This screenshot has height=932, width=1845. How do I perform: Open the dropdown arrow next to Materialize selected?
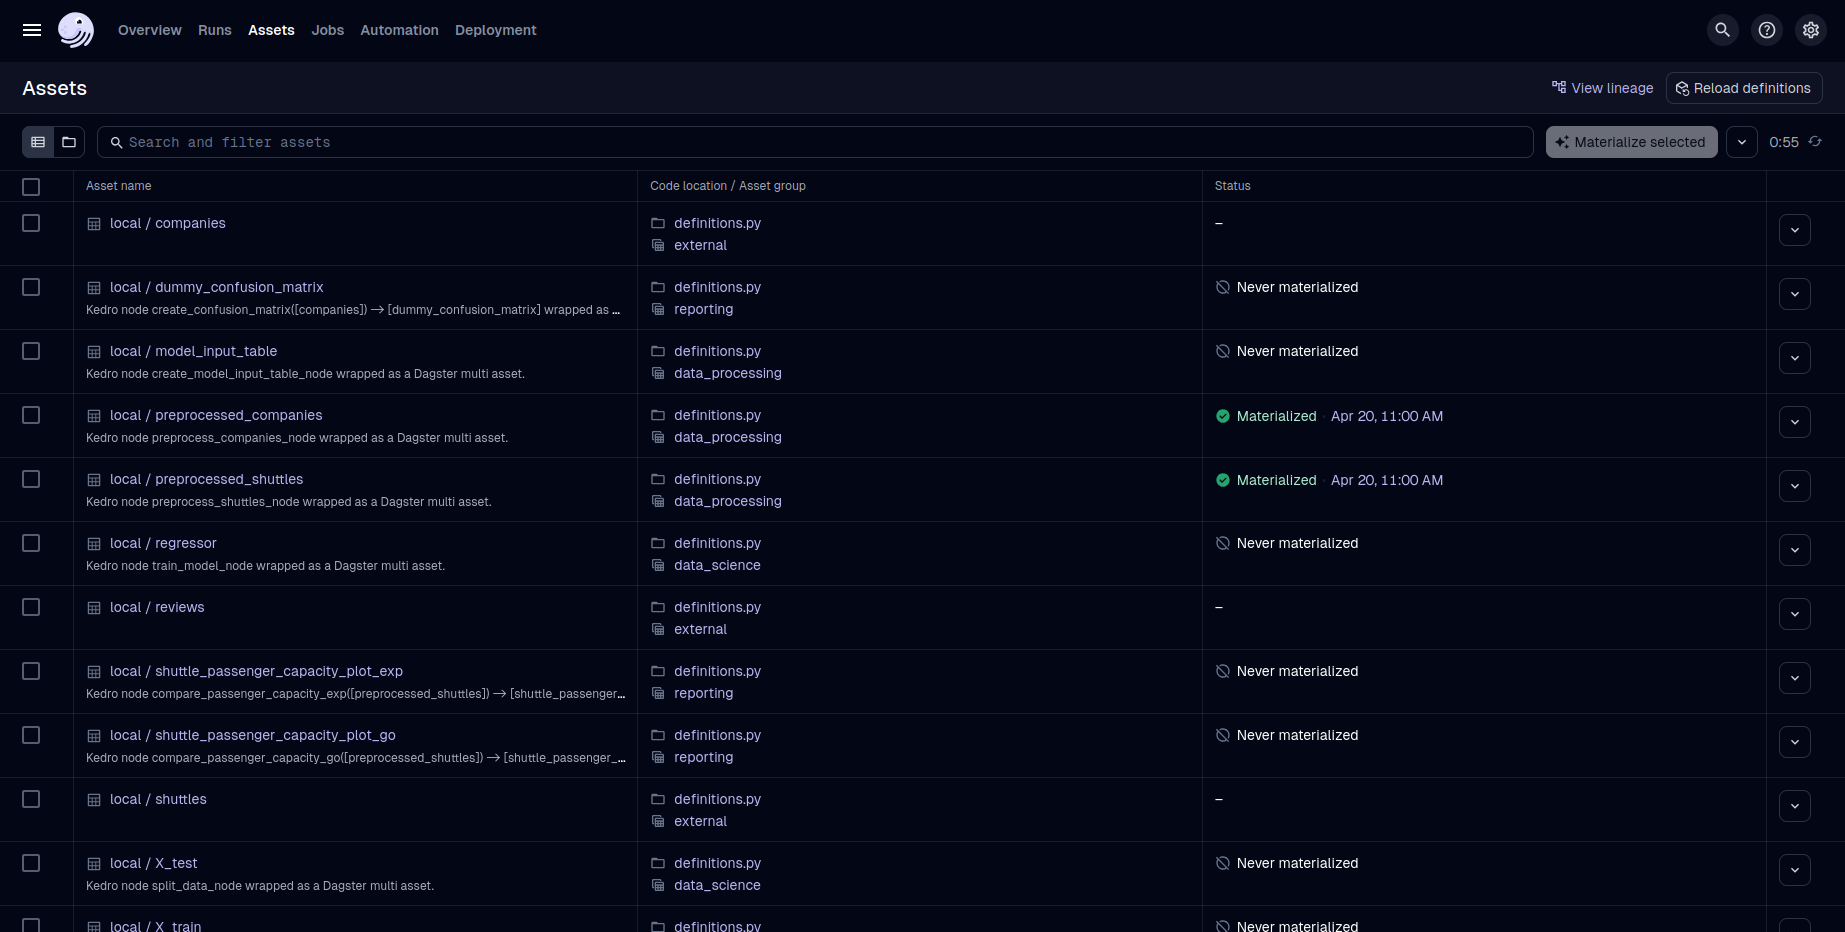pos(1742,142)
